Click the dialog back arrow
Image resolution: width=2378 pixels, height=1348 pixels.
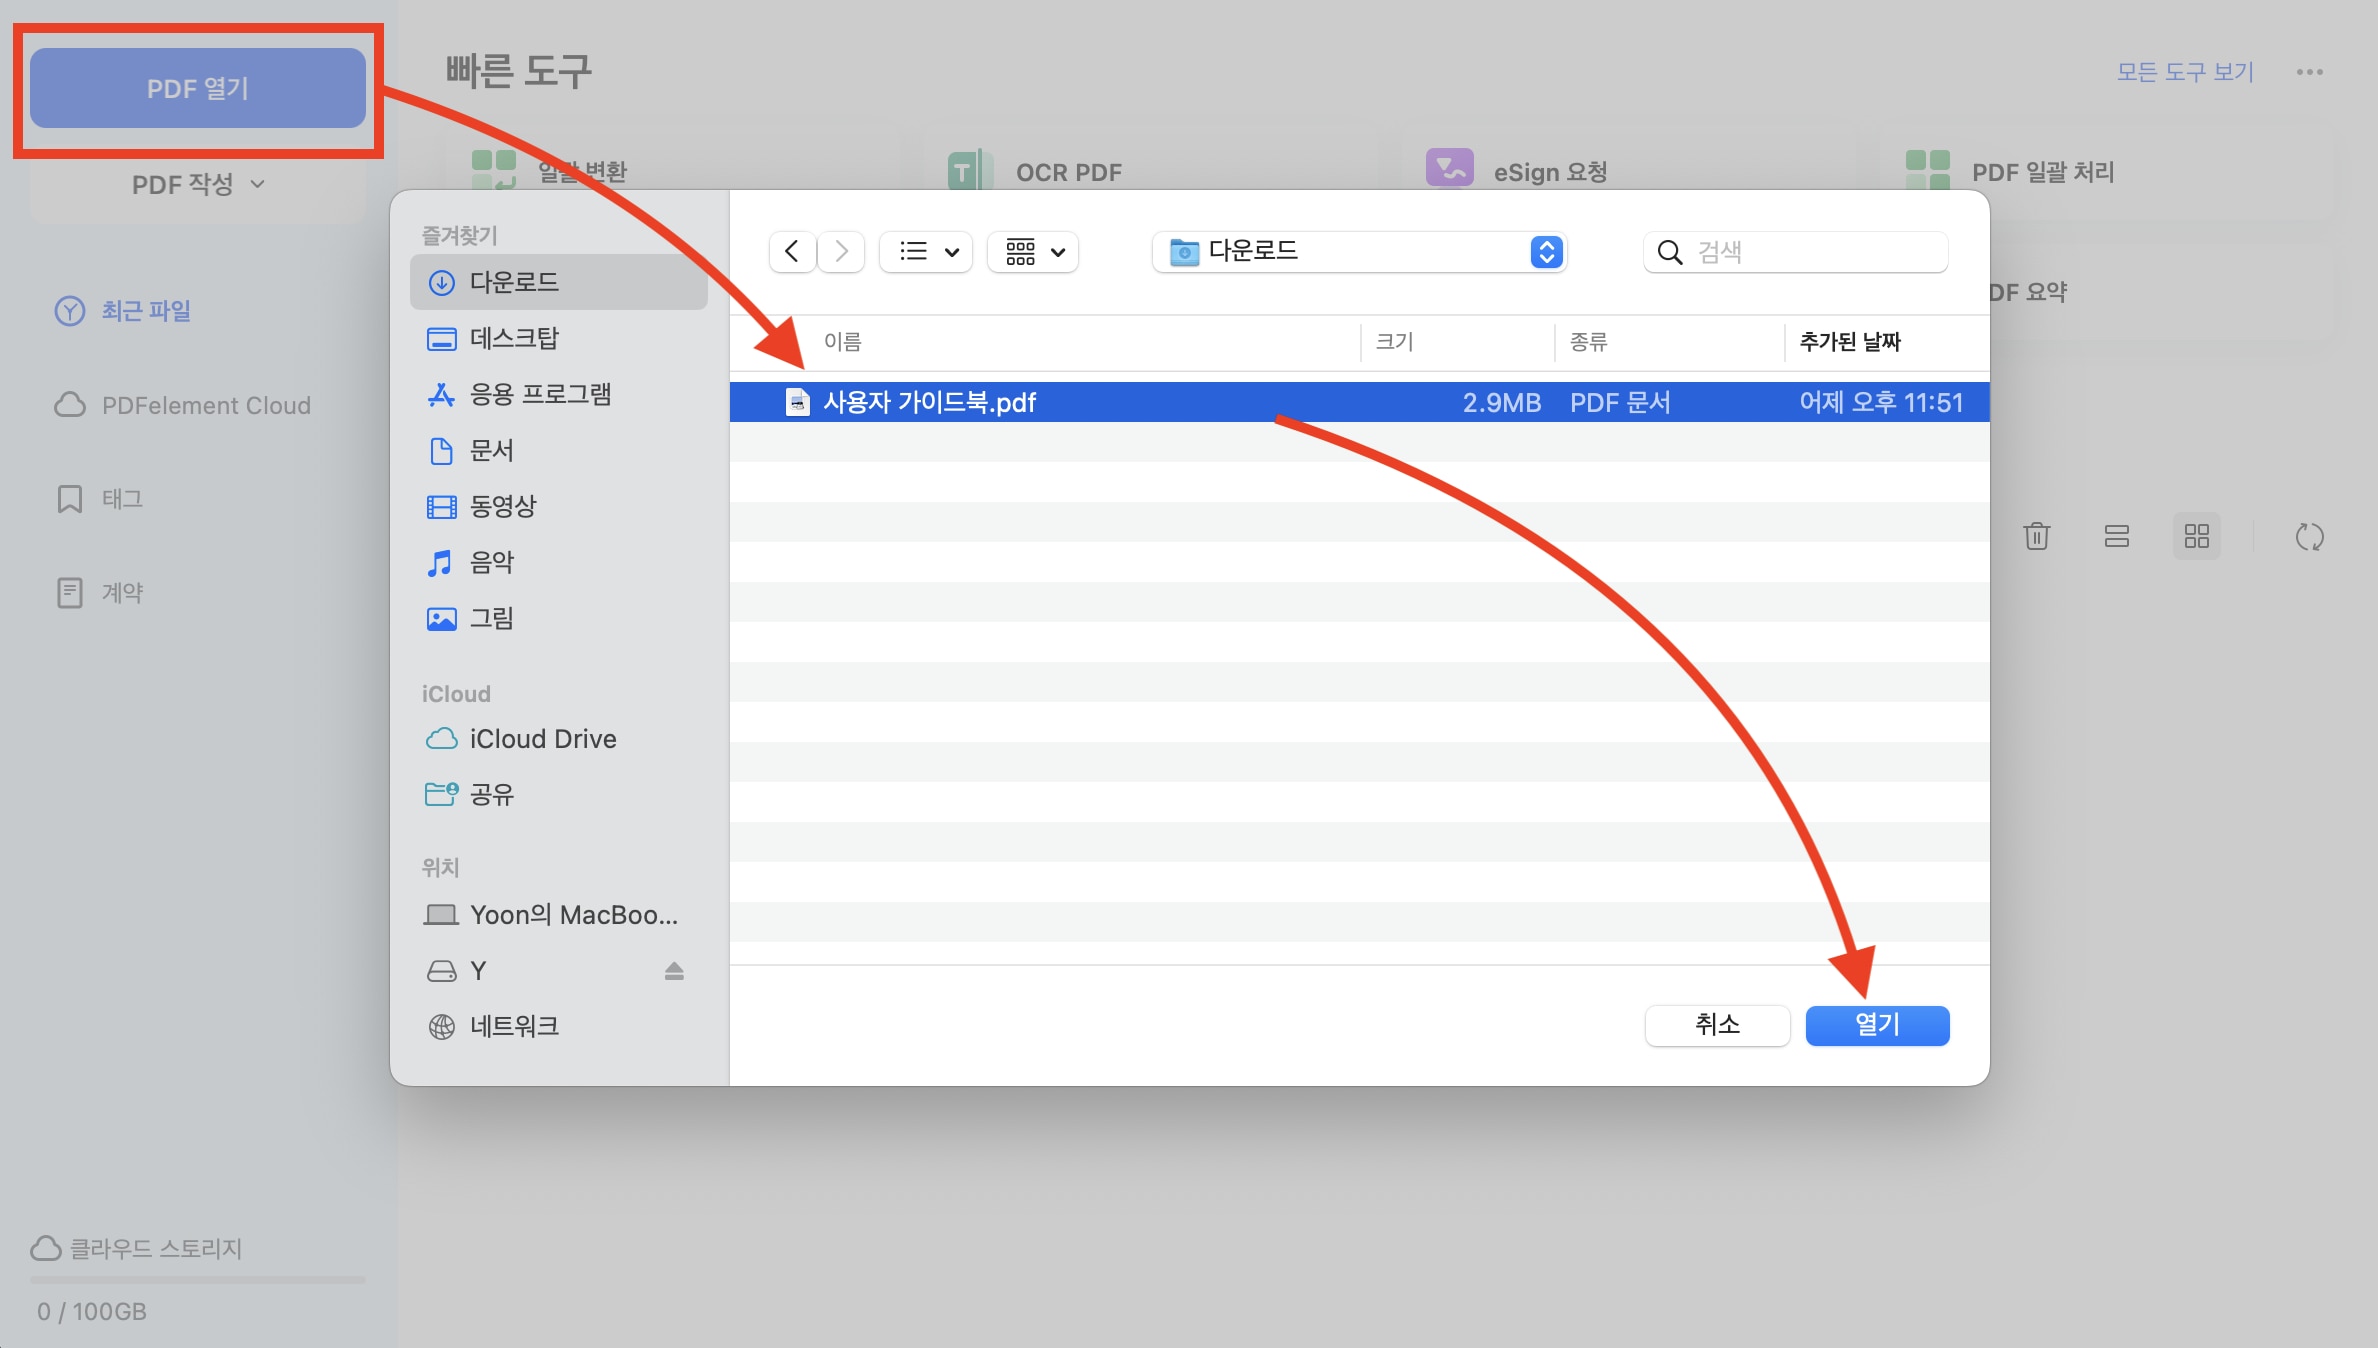point(792,251)
